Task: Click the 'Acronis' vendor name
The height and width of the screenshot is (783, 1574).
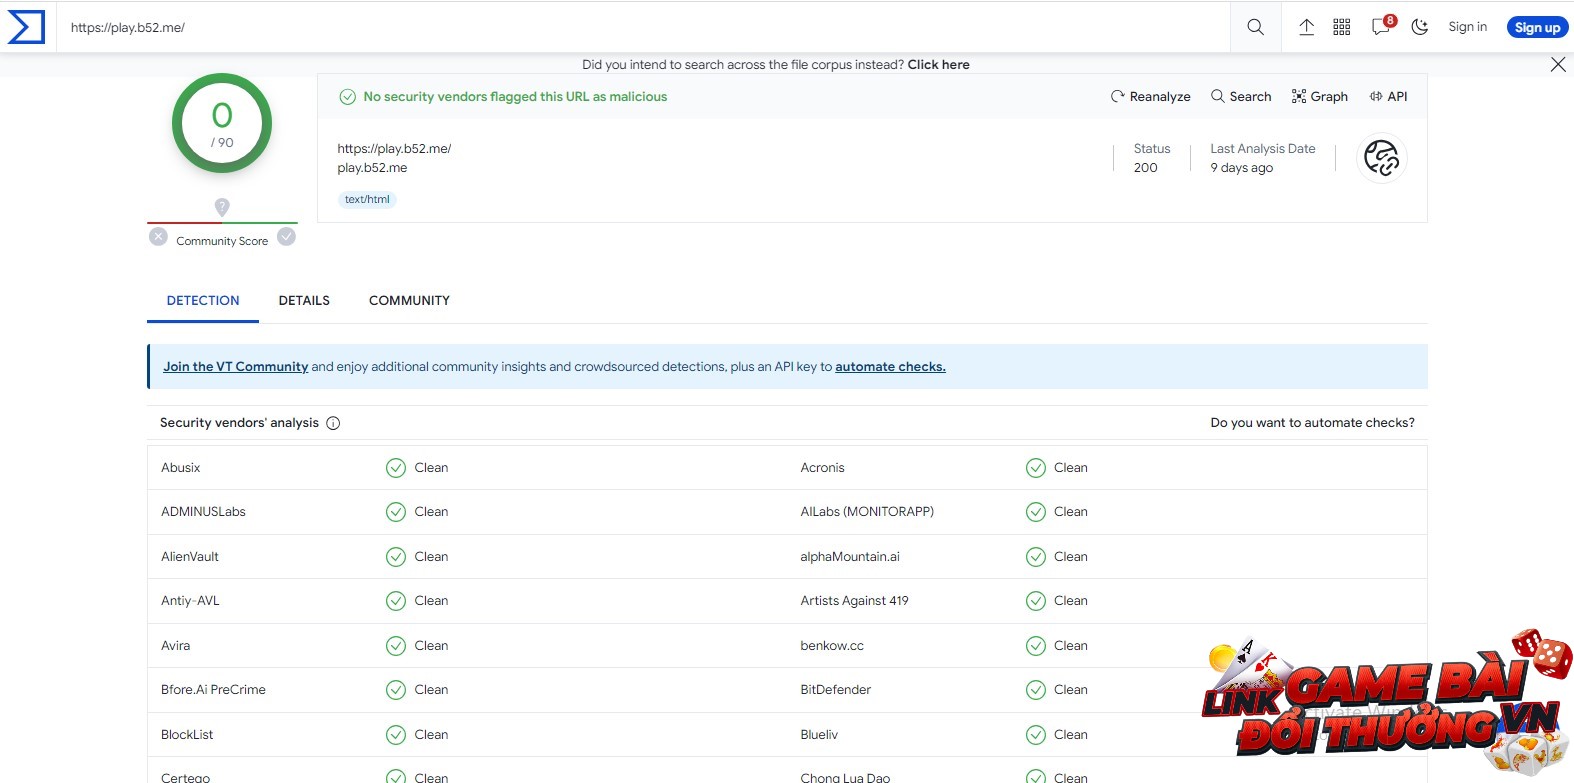Action: tap(822, 467)
